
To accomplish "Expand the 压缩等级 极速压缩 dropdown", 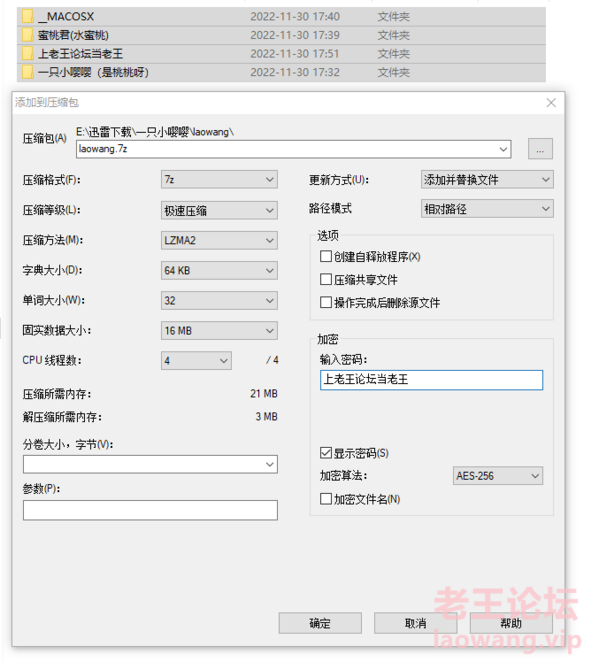I will (x=219, y=210).
